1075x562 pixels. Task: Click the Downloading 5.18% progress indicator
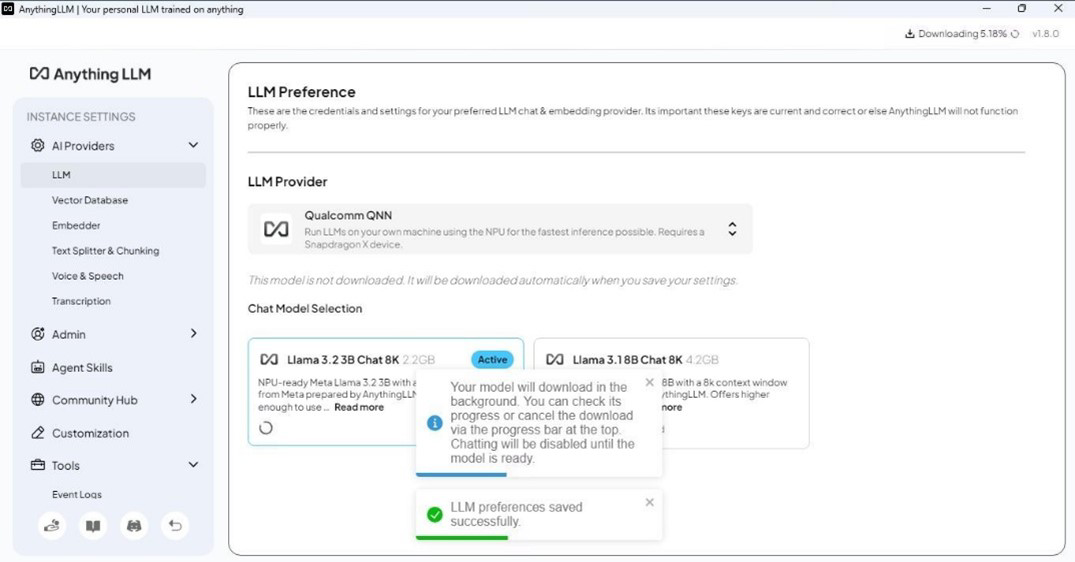tap(962, 34)
